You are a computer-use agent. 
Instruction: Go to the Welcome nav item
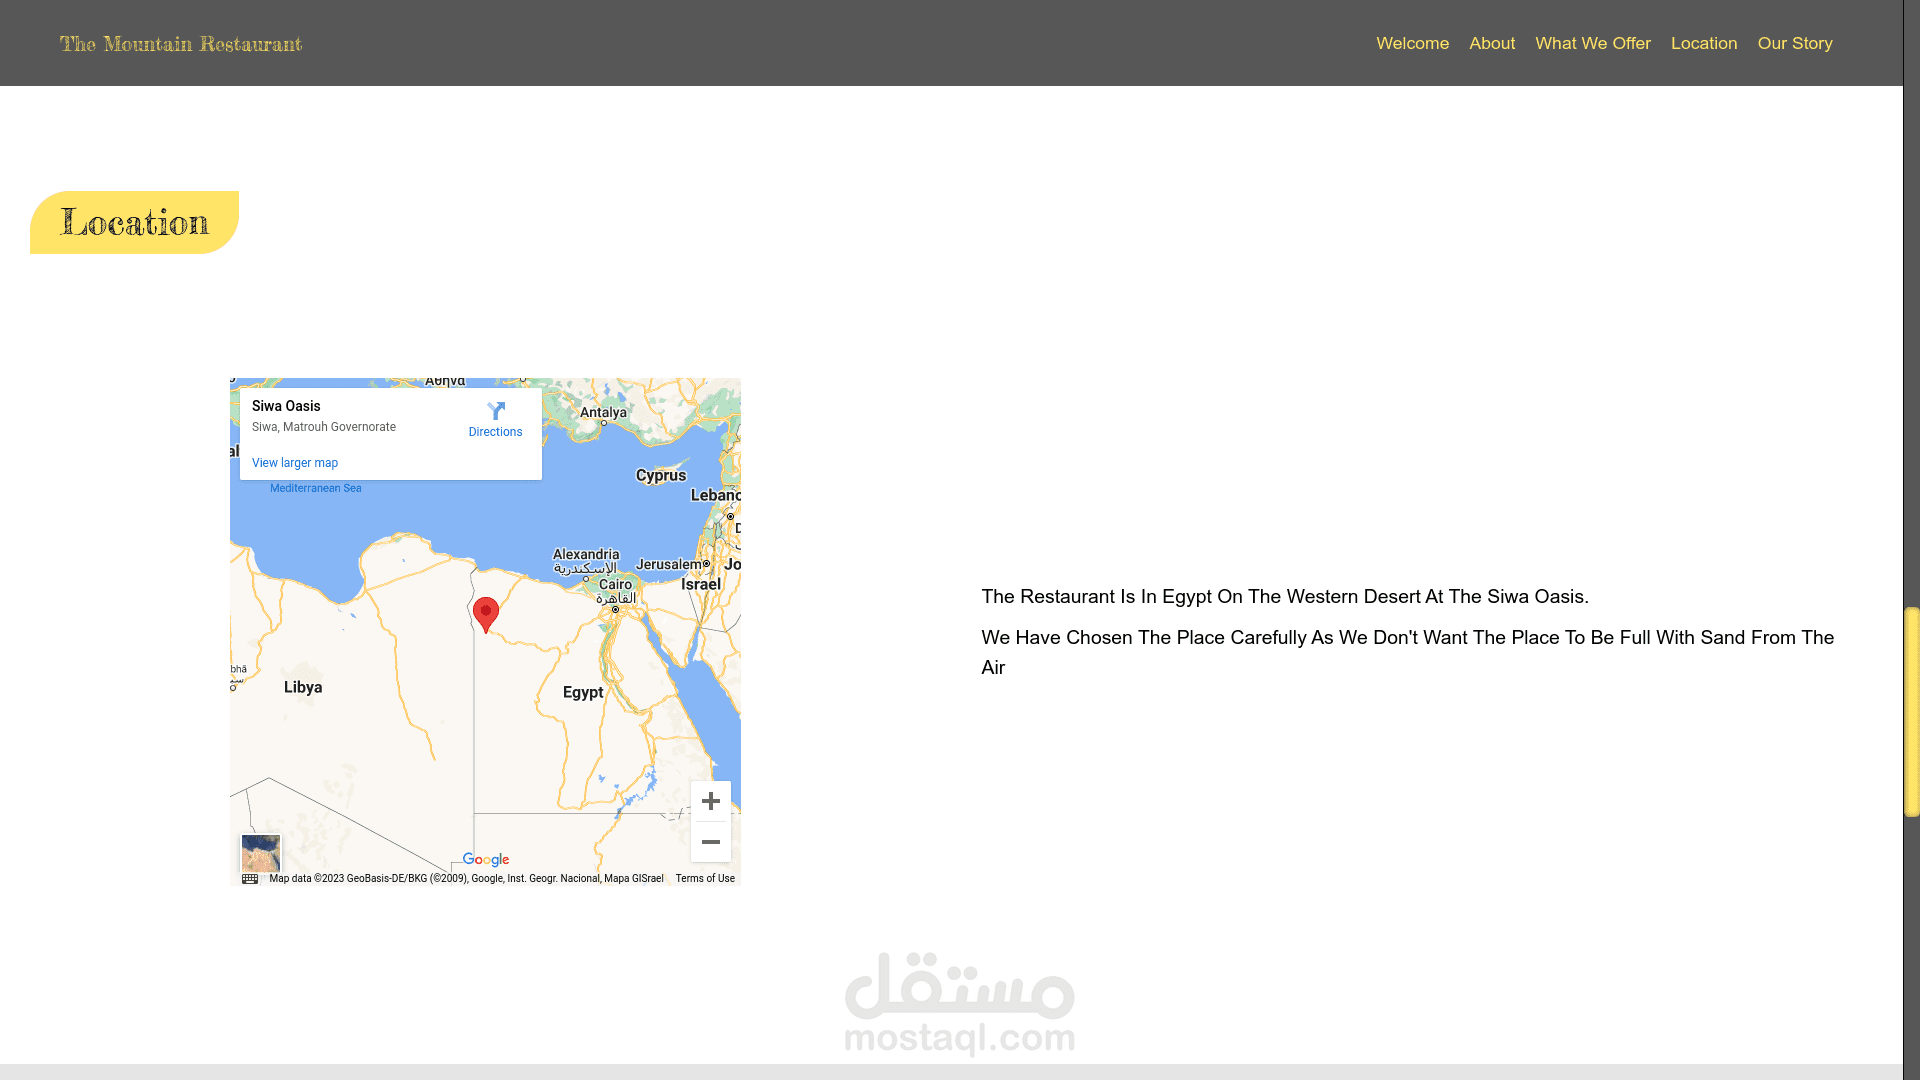pyautogui.click(x=1412, y=43)
